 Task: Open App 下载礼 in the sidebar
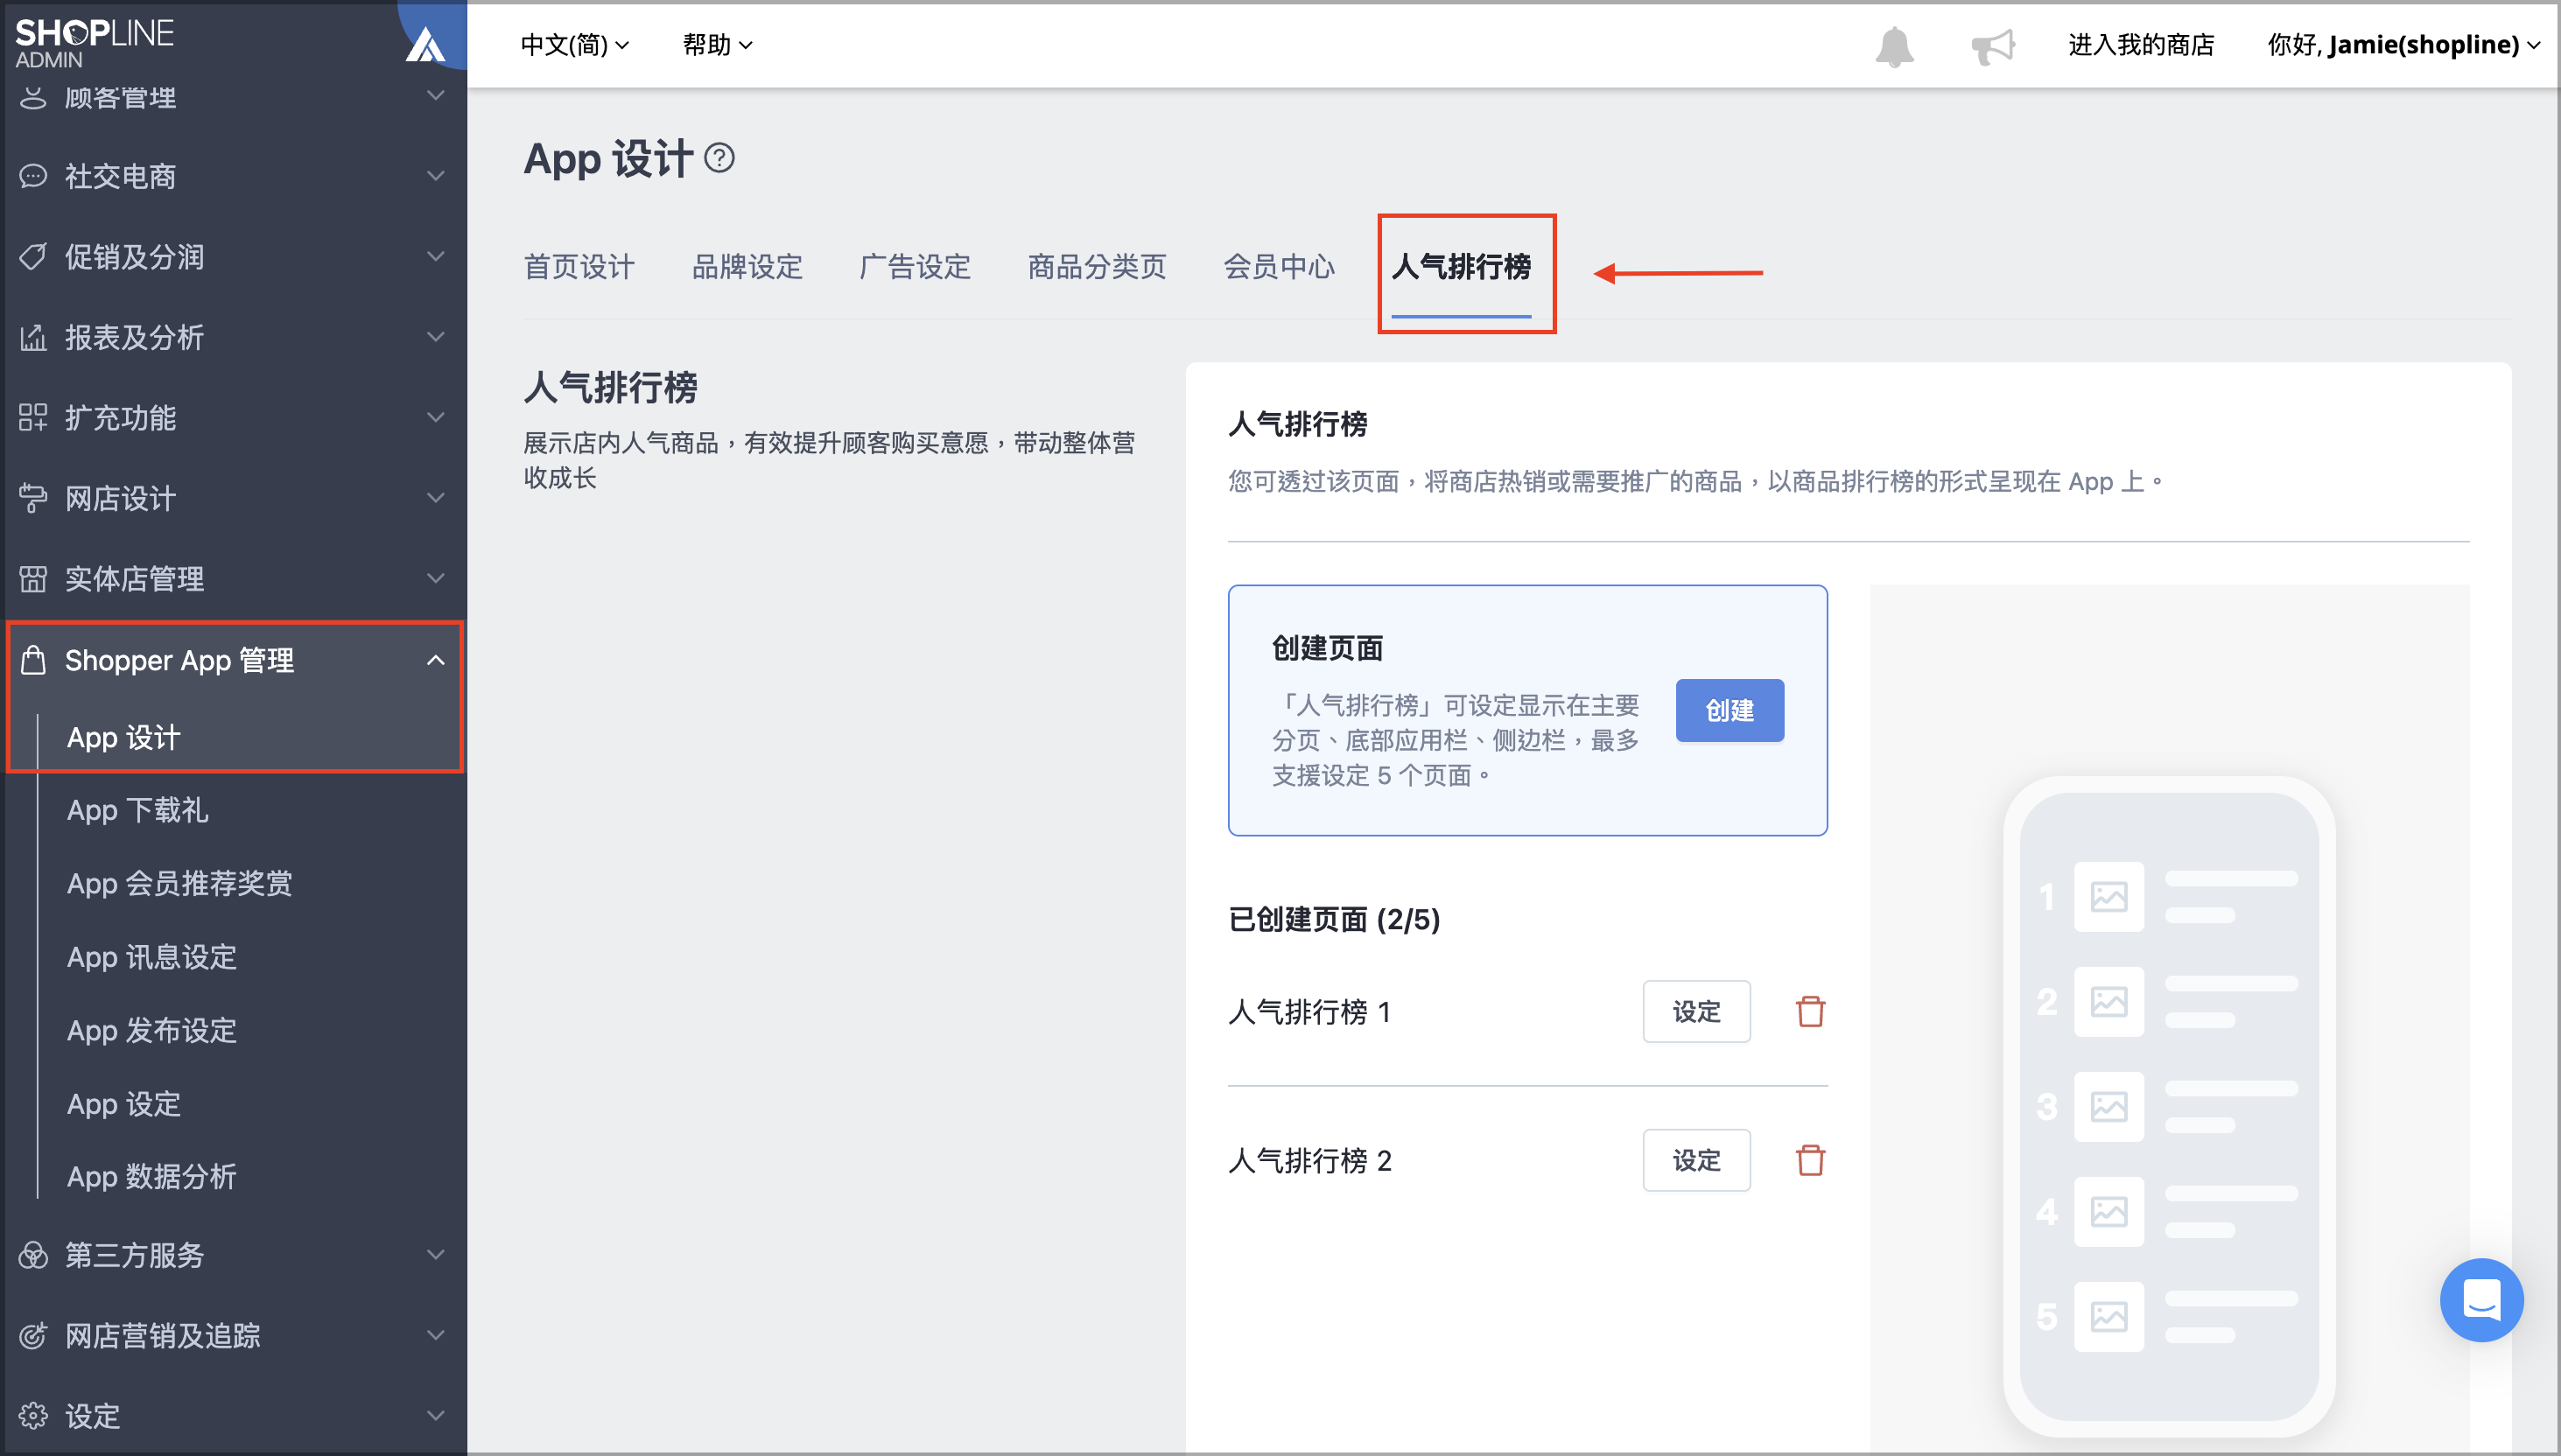coord(138,810)
